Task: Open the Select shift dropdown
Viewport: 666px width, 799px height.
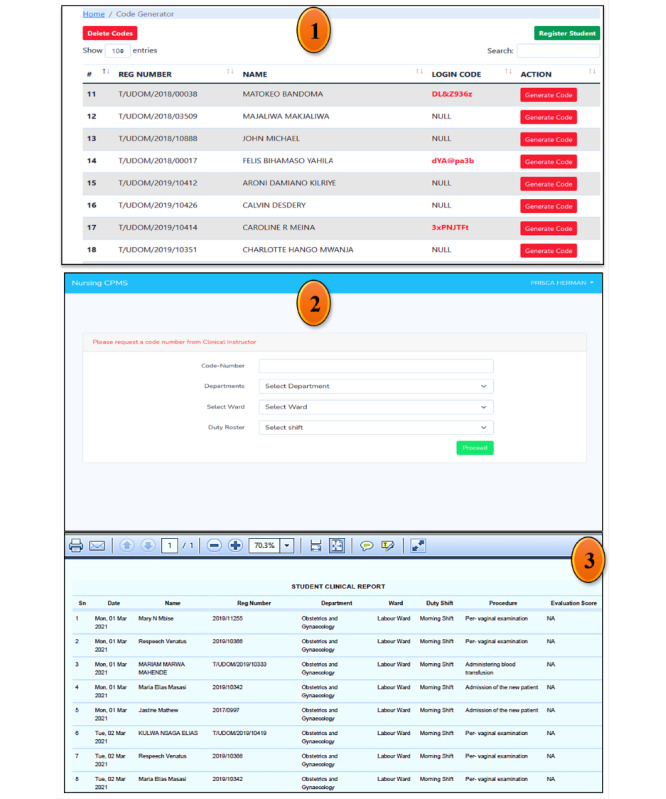Action: (x=376, y=428)
